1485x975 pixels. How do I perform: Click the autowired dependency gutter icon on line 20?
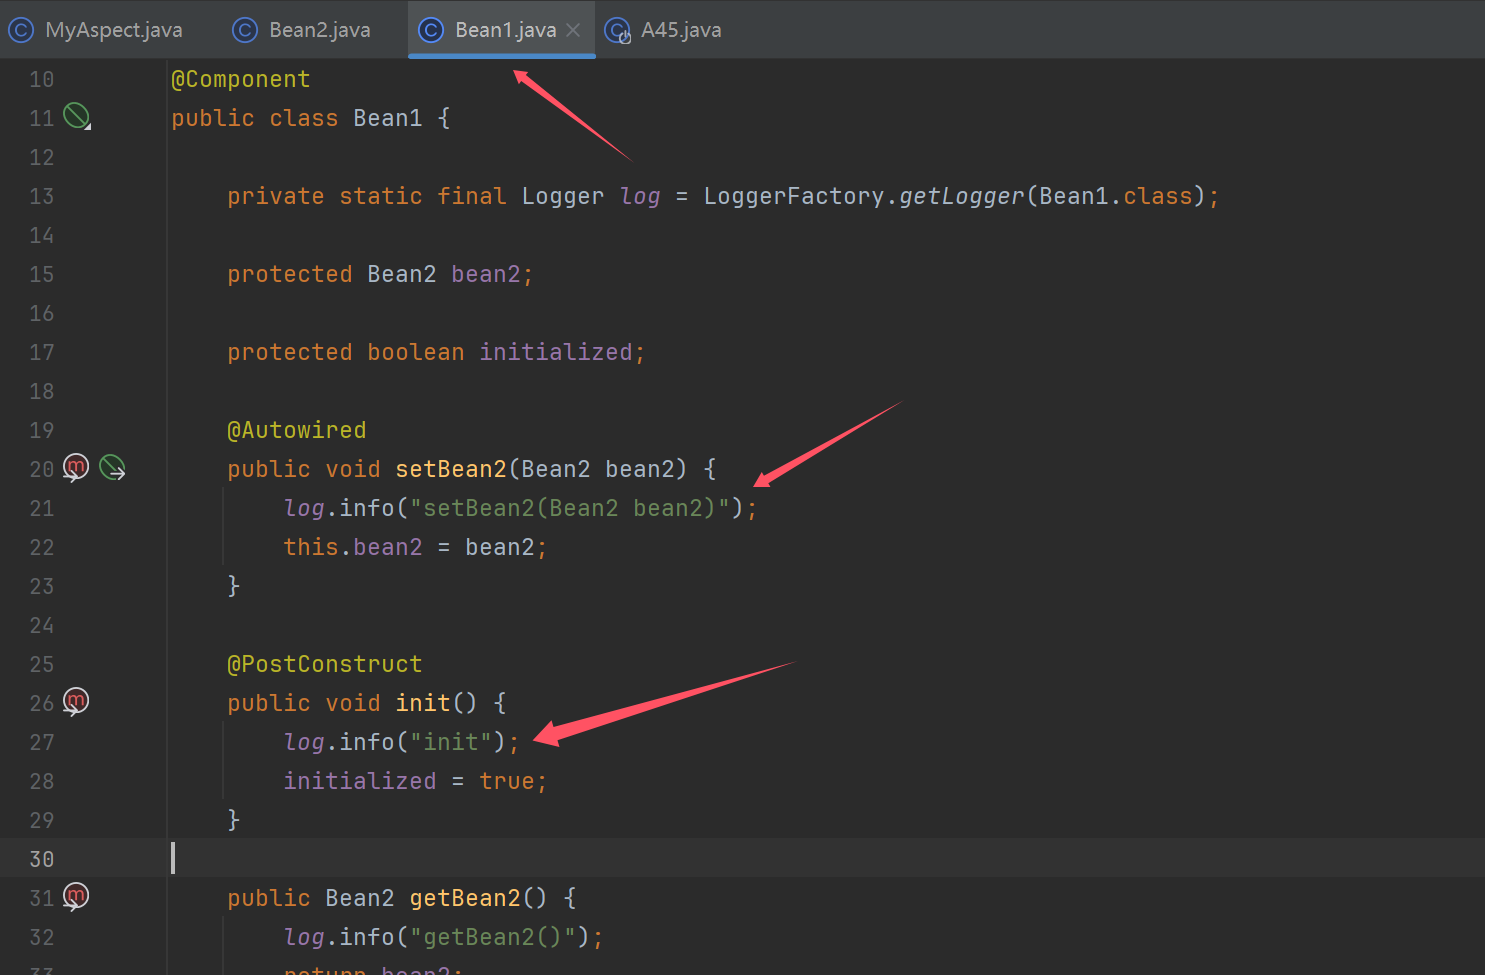(x=112, y=467)
